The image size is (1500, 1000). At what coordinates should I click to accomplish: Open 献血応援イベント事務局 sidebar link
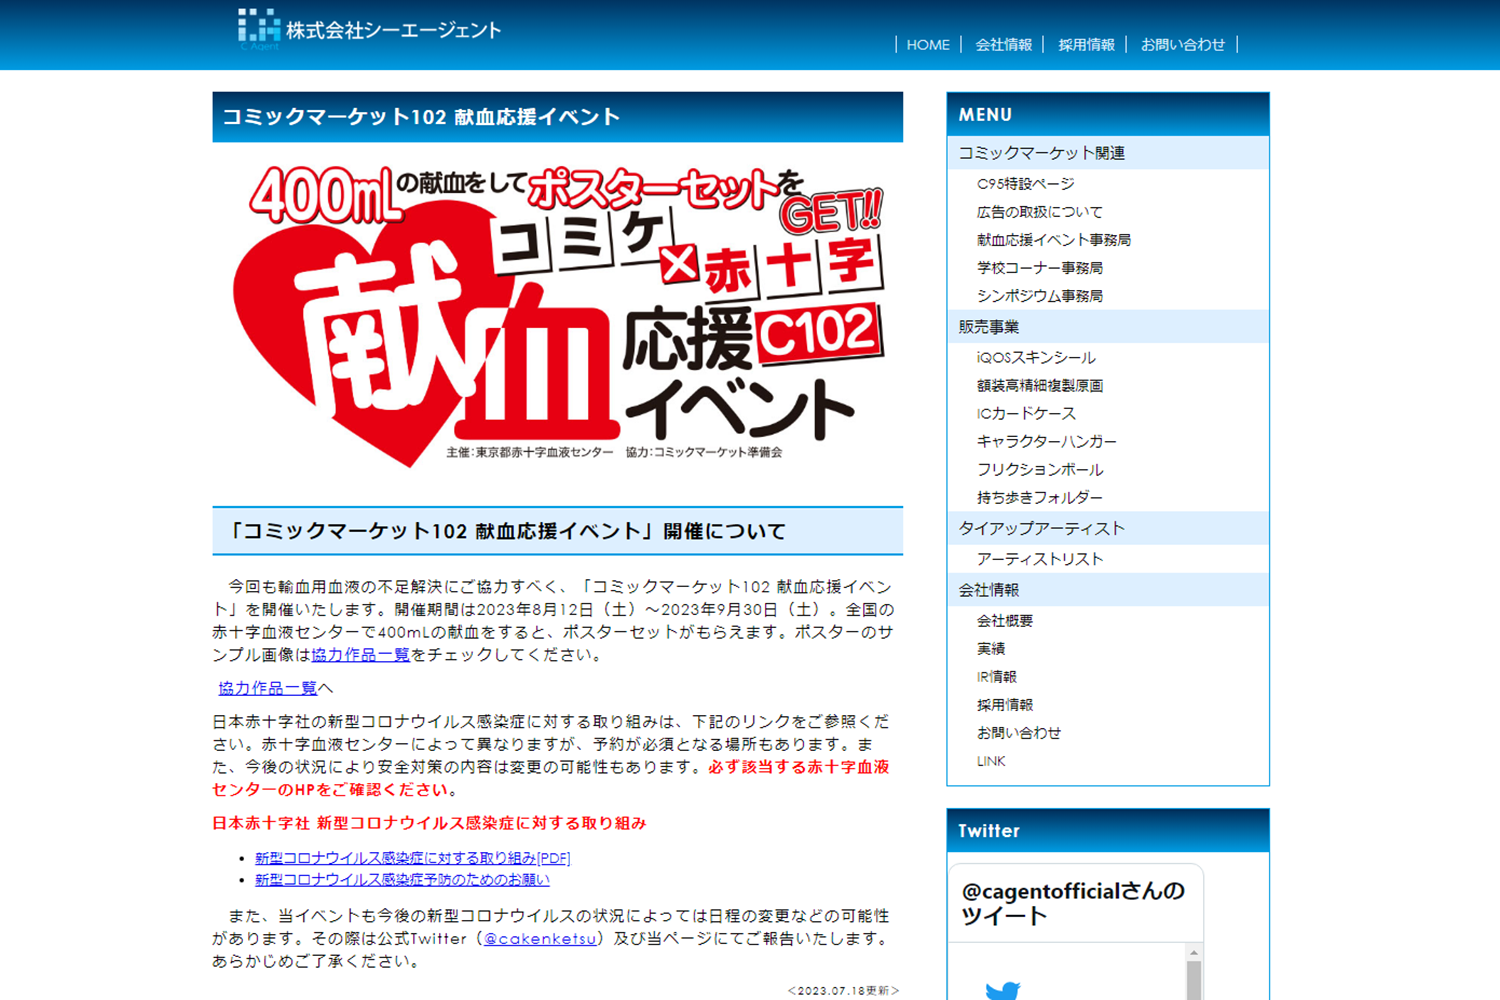(1053, 240)
